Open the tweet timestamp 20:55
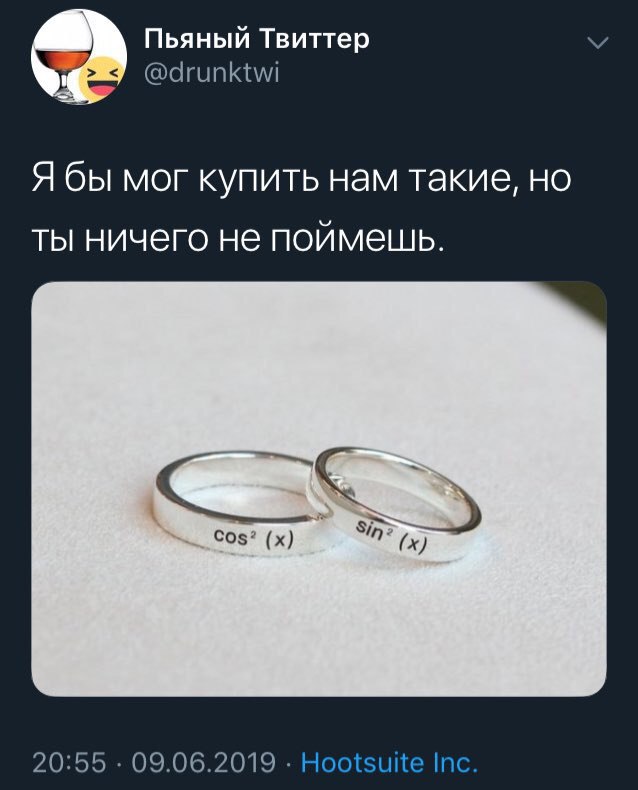The width and height of the screenshot is (638, 790). click(x=70, y=762)
